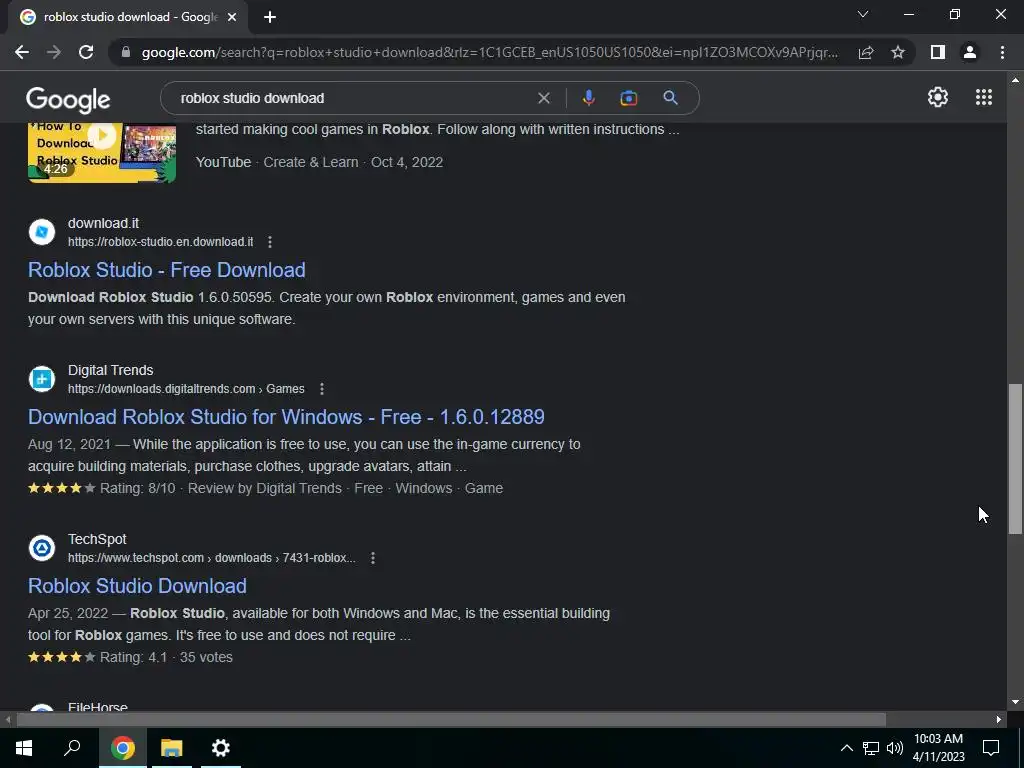1024x768 pixels.
Task: Click the download.it URL text
Action: coord(161,242)
